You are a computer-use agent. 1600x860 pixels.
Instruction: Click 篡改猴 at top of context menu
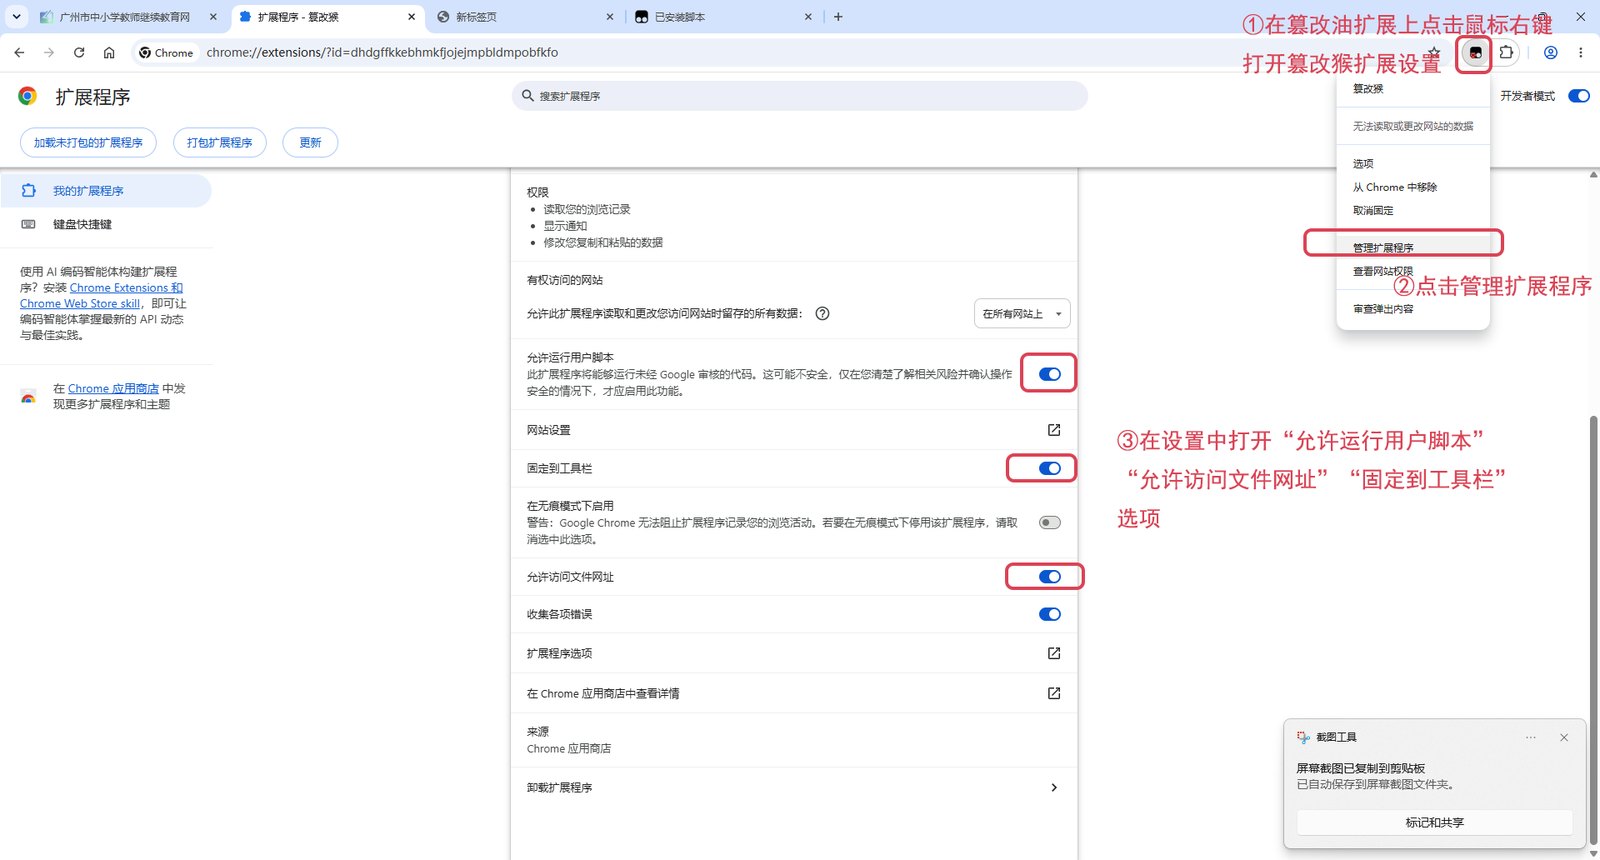pyautogui.click(x=1413, y=89)
